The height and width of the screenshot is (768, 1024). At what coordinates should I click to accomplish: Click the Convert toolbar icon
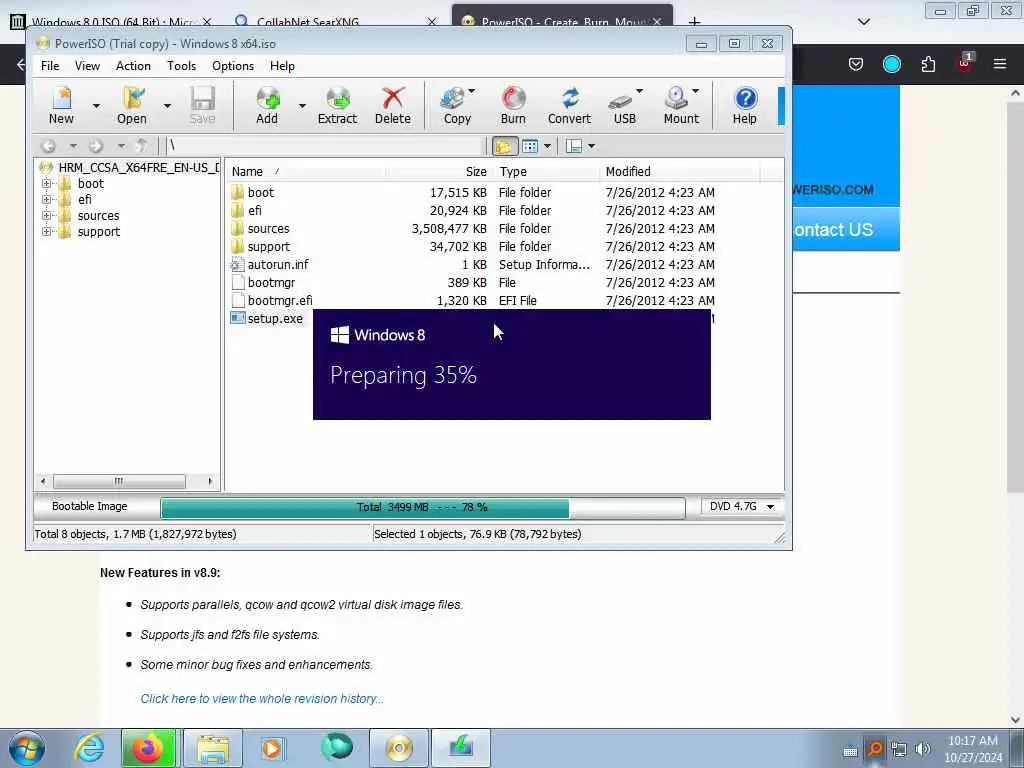[569, 105]
